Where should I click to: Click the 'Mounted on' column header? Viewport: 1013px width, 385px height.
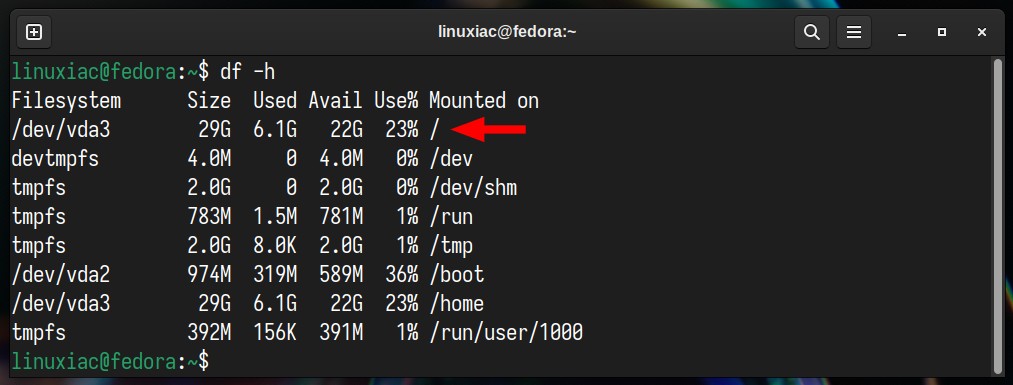point(484,101)
